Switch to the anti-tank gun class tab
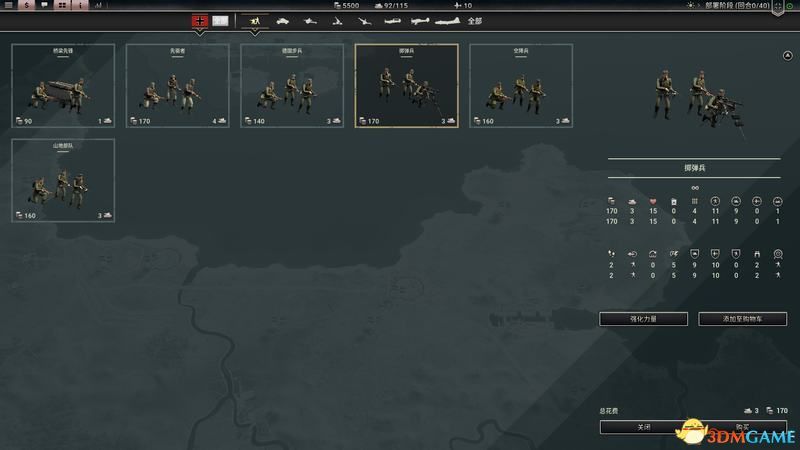The width and height of the screenshot is (800, 450). [x=310, y=21]
